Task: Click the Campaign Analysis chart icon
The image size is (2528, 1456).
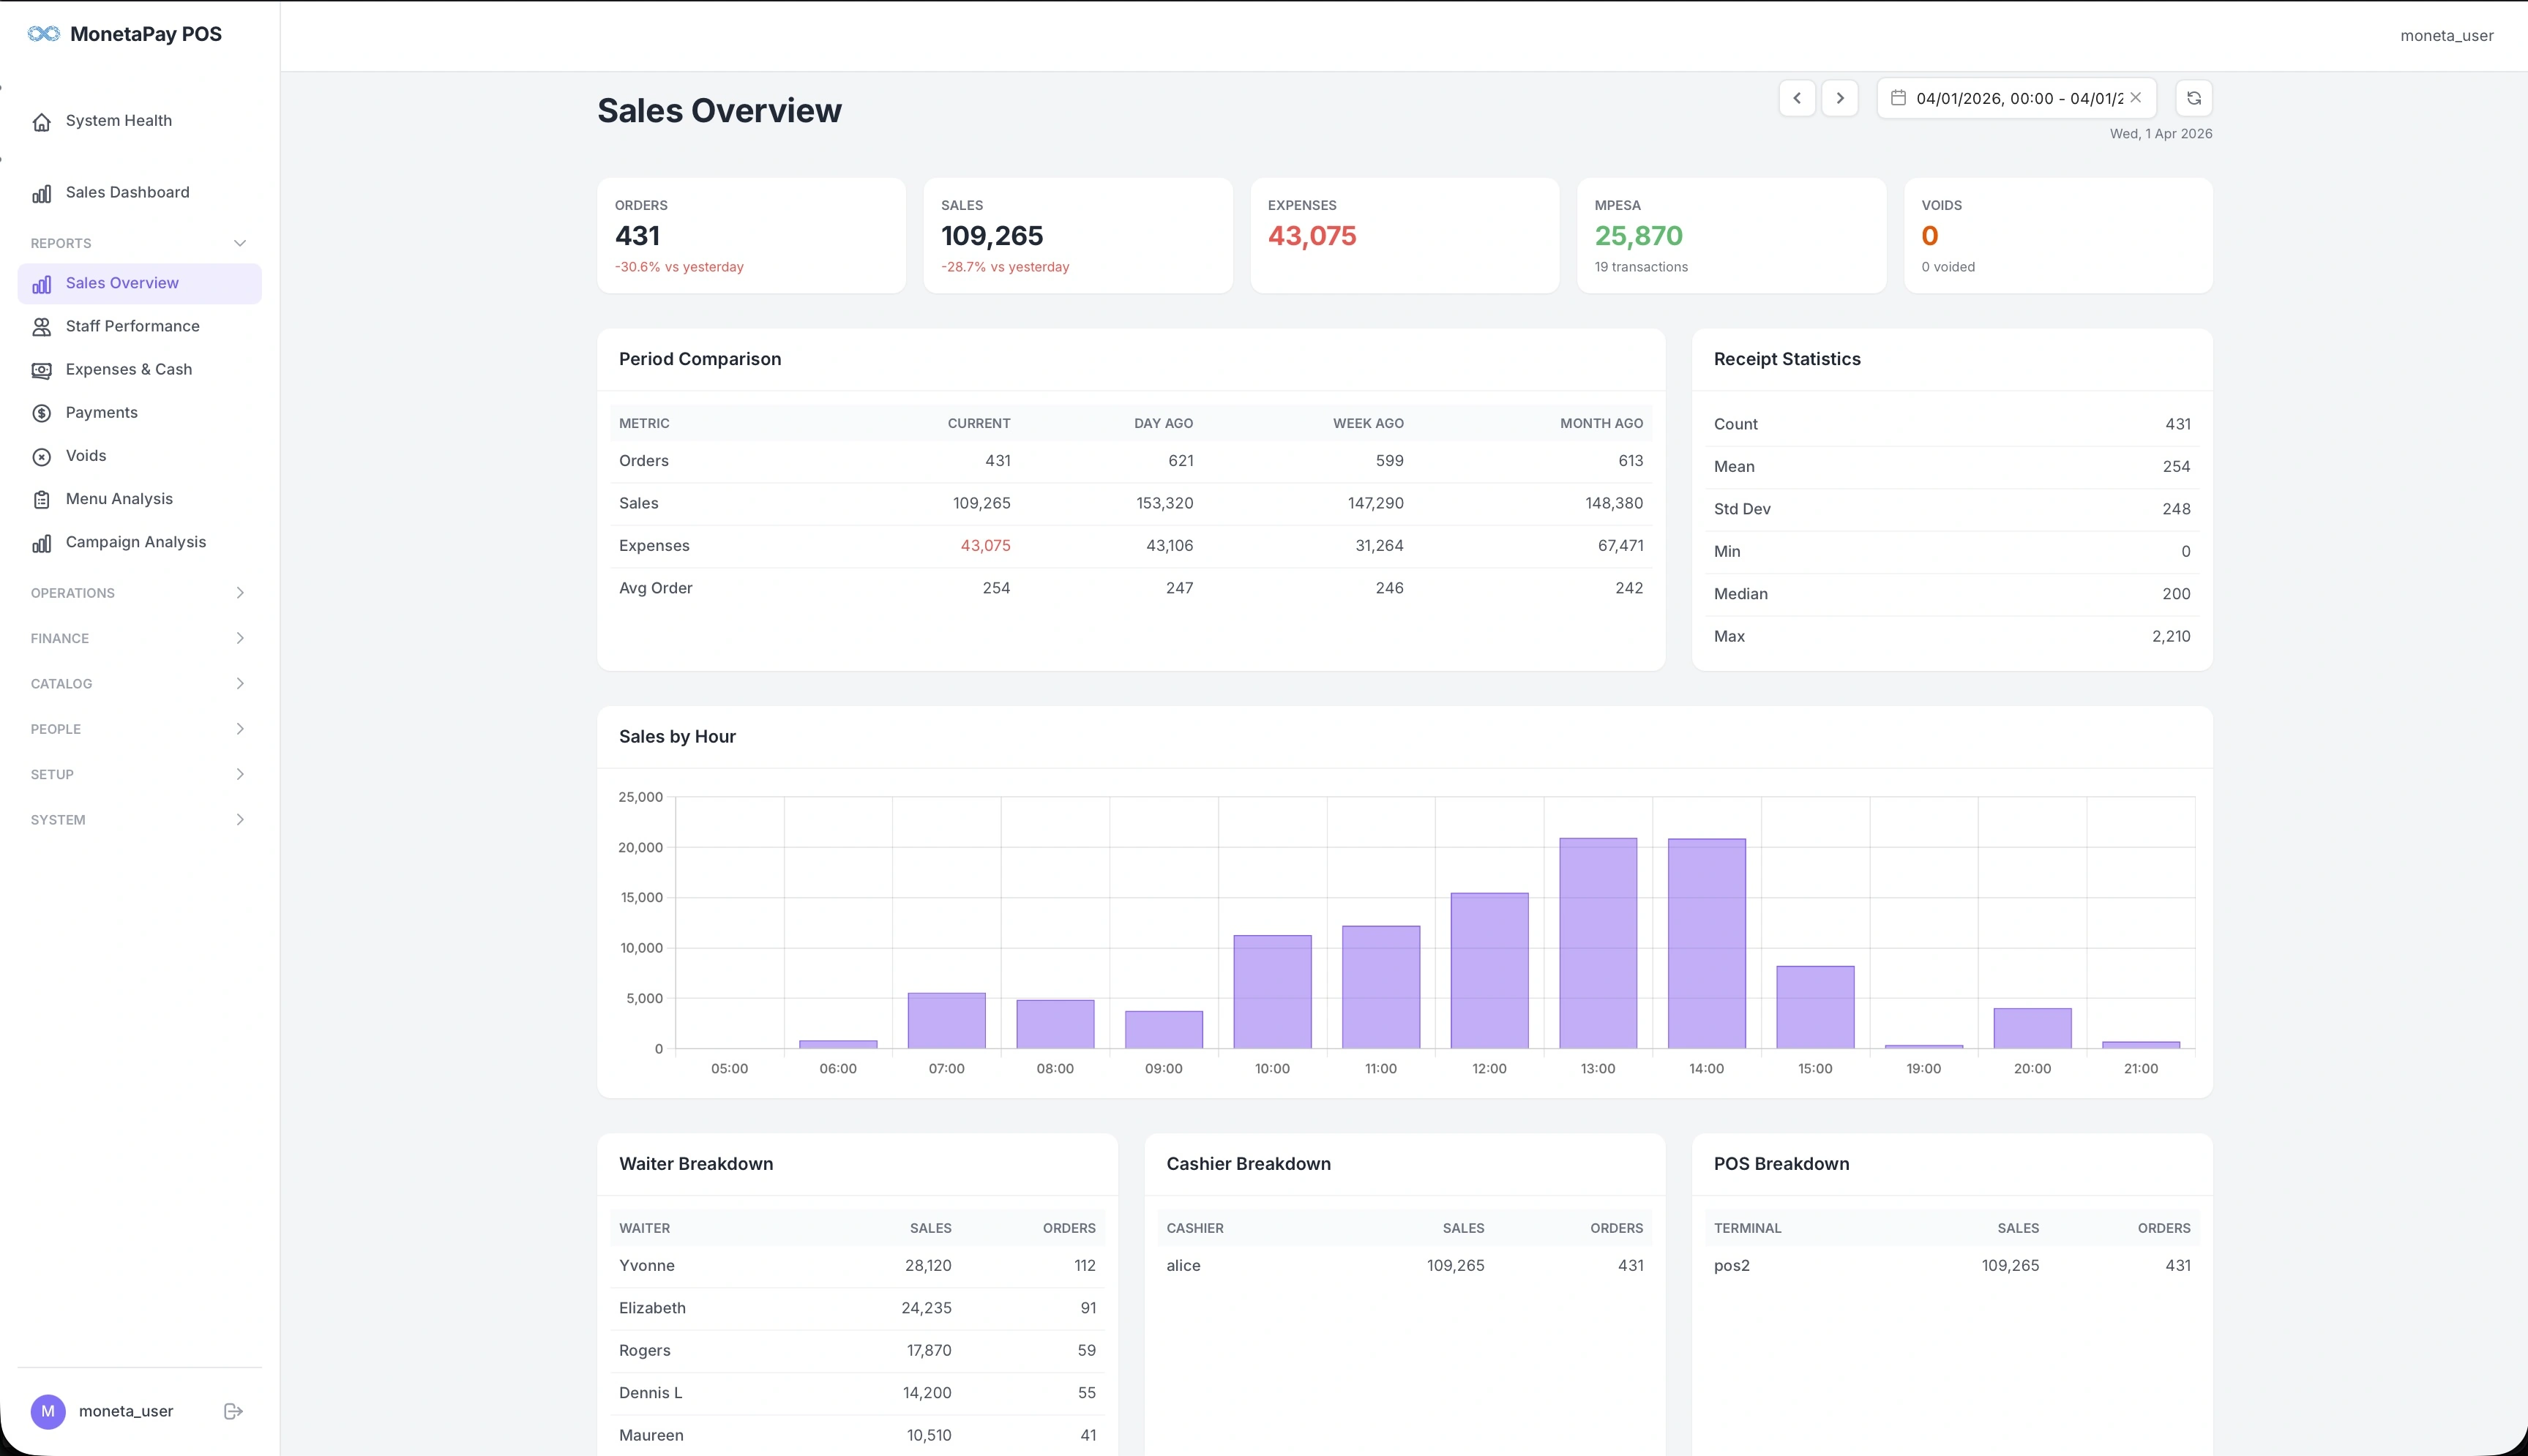Action: tap(41, 543)
